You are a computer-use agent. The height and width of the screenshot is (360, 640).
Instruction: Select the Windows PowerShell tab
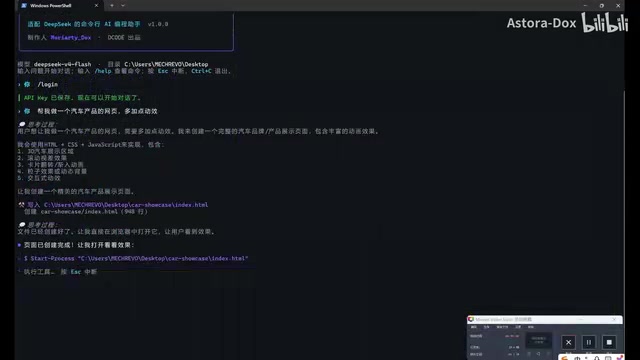(60, 6)
